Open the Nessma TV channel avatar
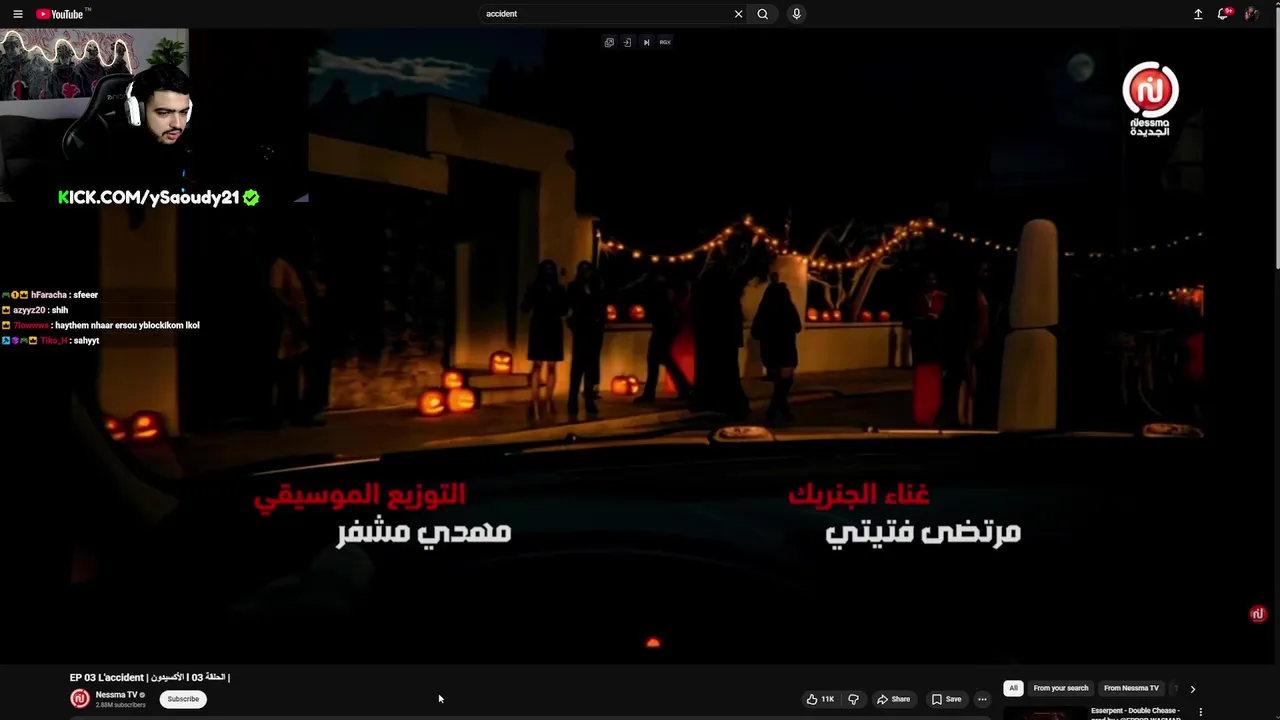Screen dimensions: 1280x720 point(80,698)
